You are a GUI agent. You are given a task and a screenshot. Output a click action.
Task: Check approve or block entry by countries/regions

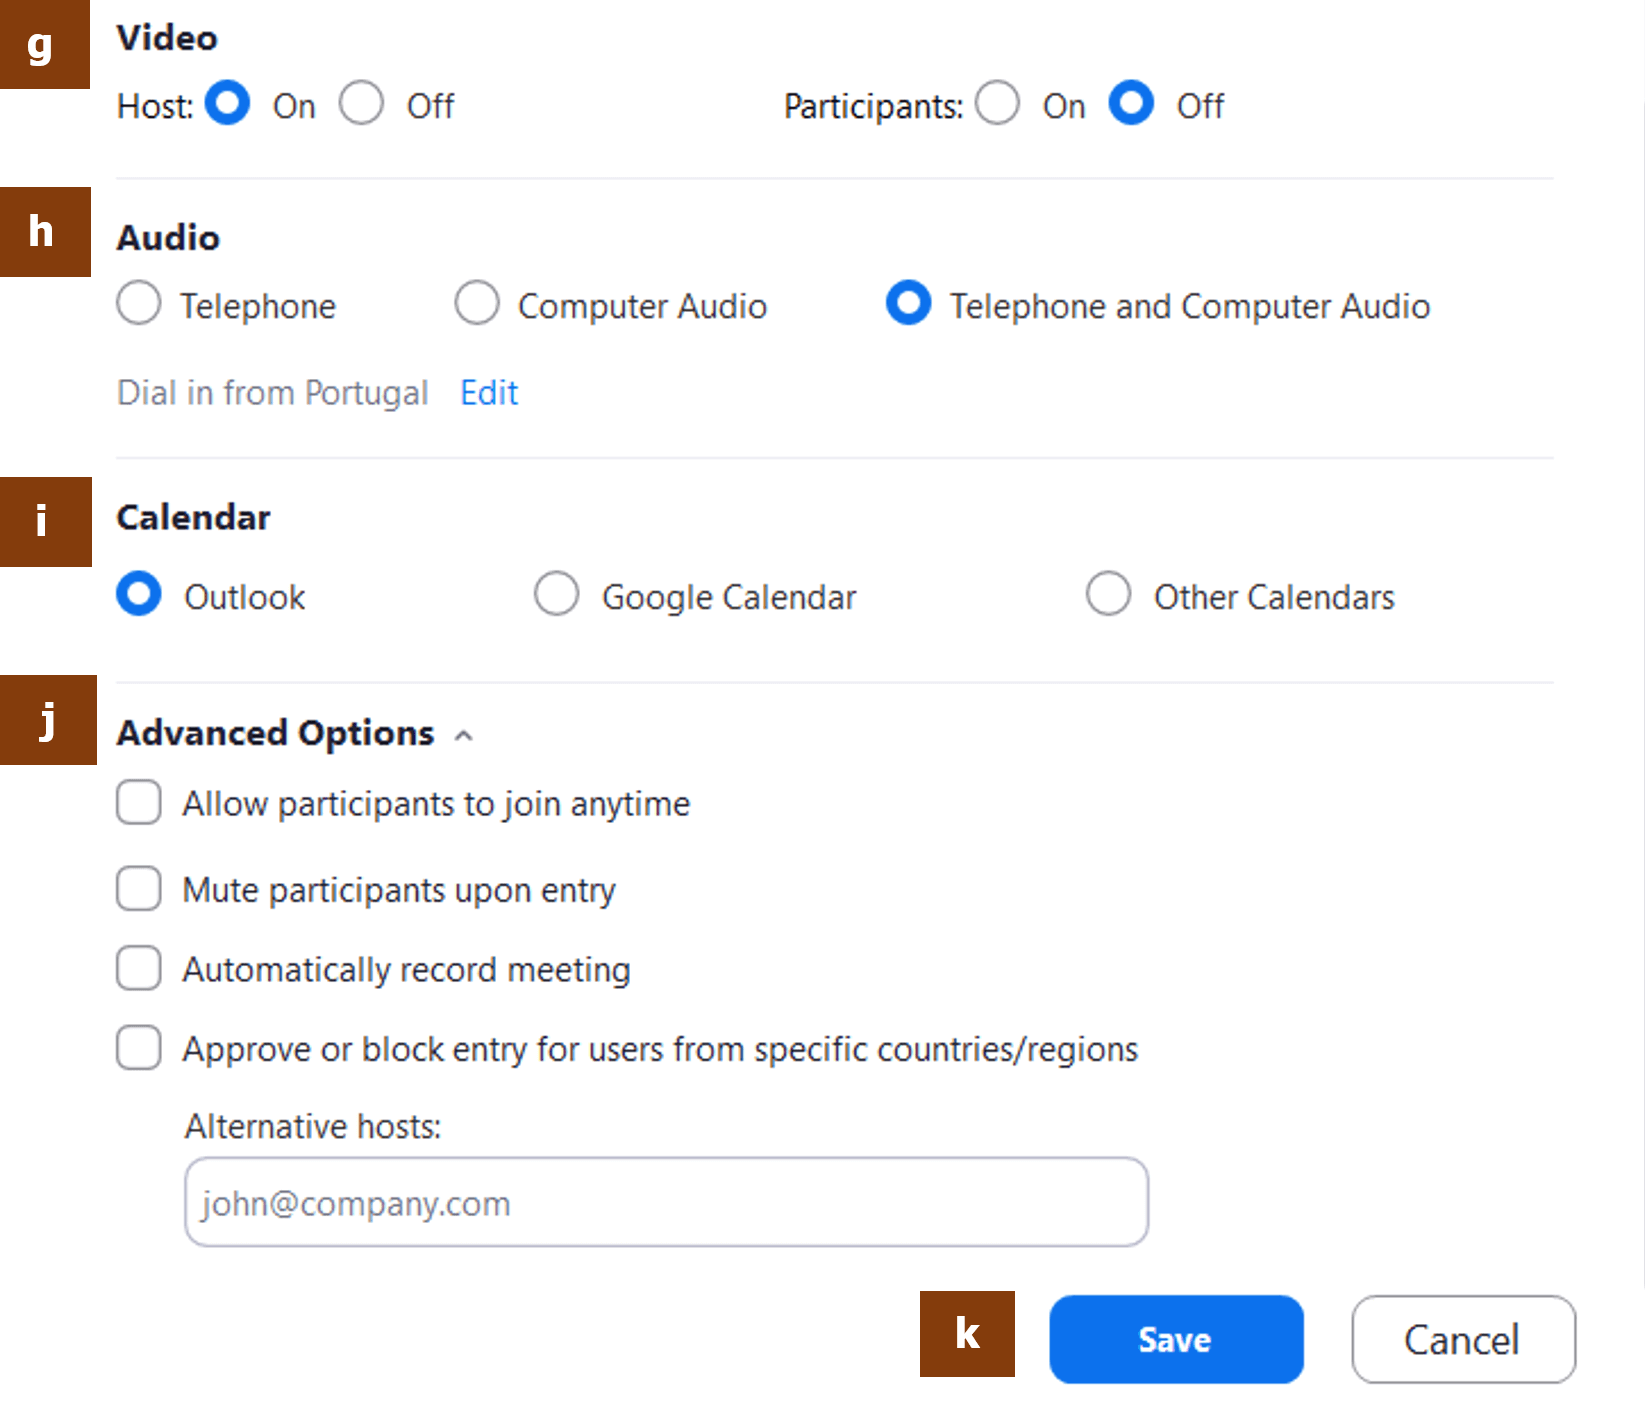click(x=139, y=1048)
